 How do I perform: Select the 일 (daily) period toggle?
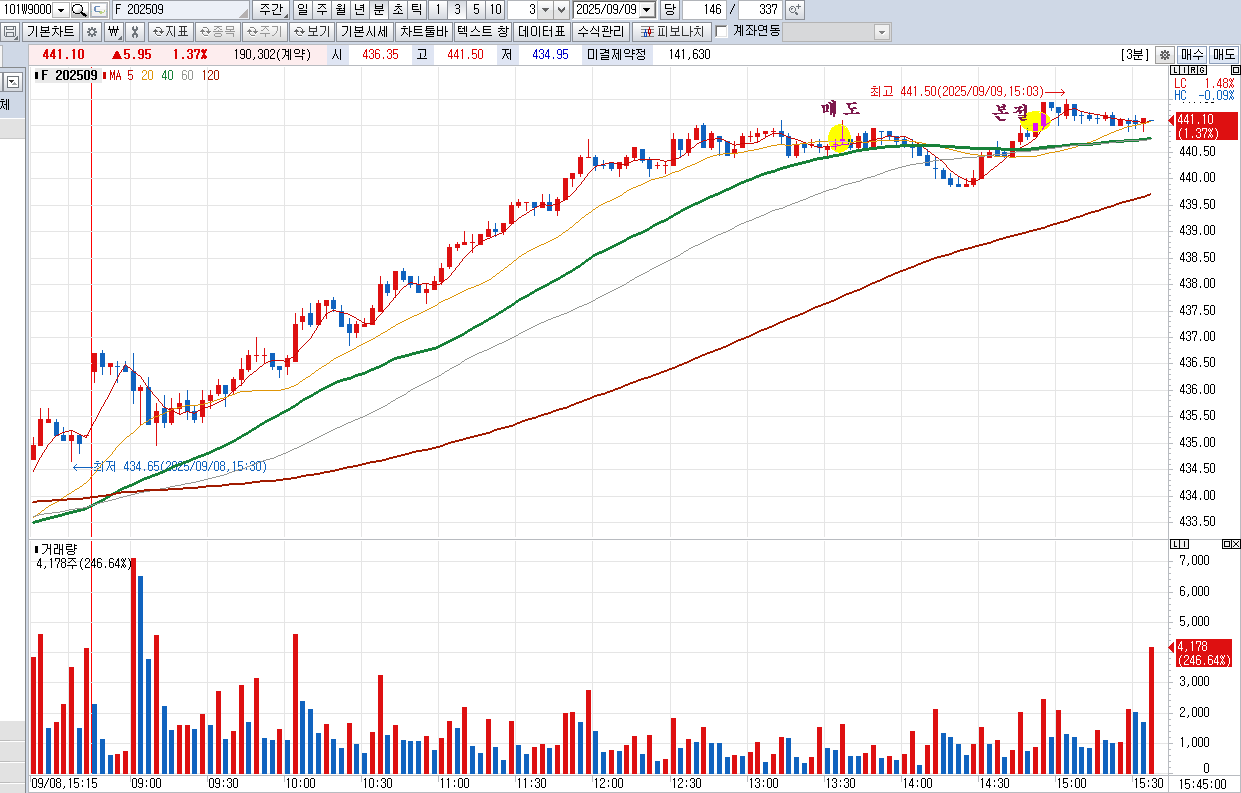point(302,10)
